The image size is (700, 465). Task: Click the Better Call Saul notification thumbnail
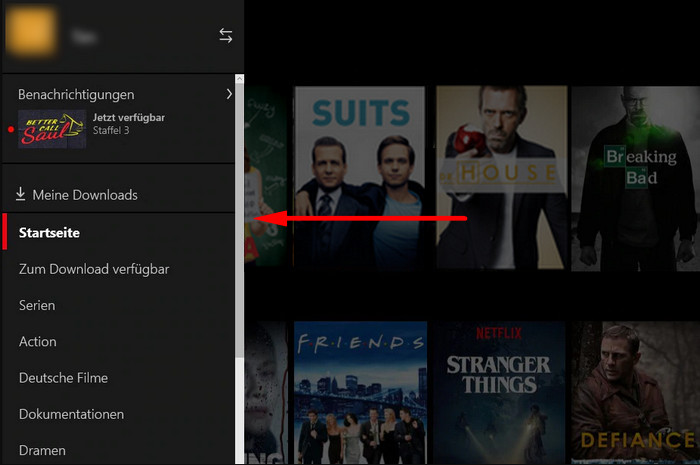click(52, 130)
